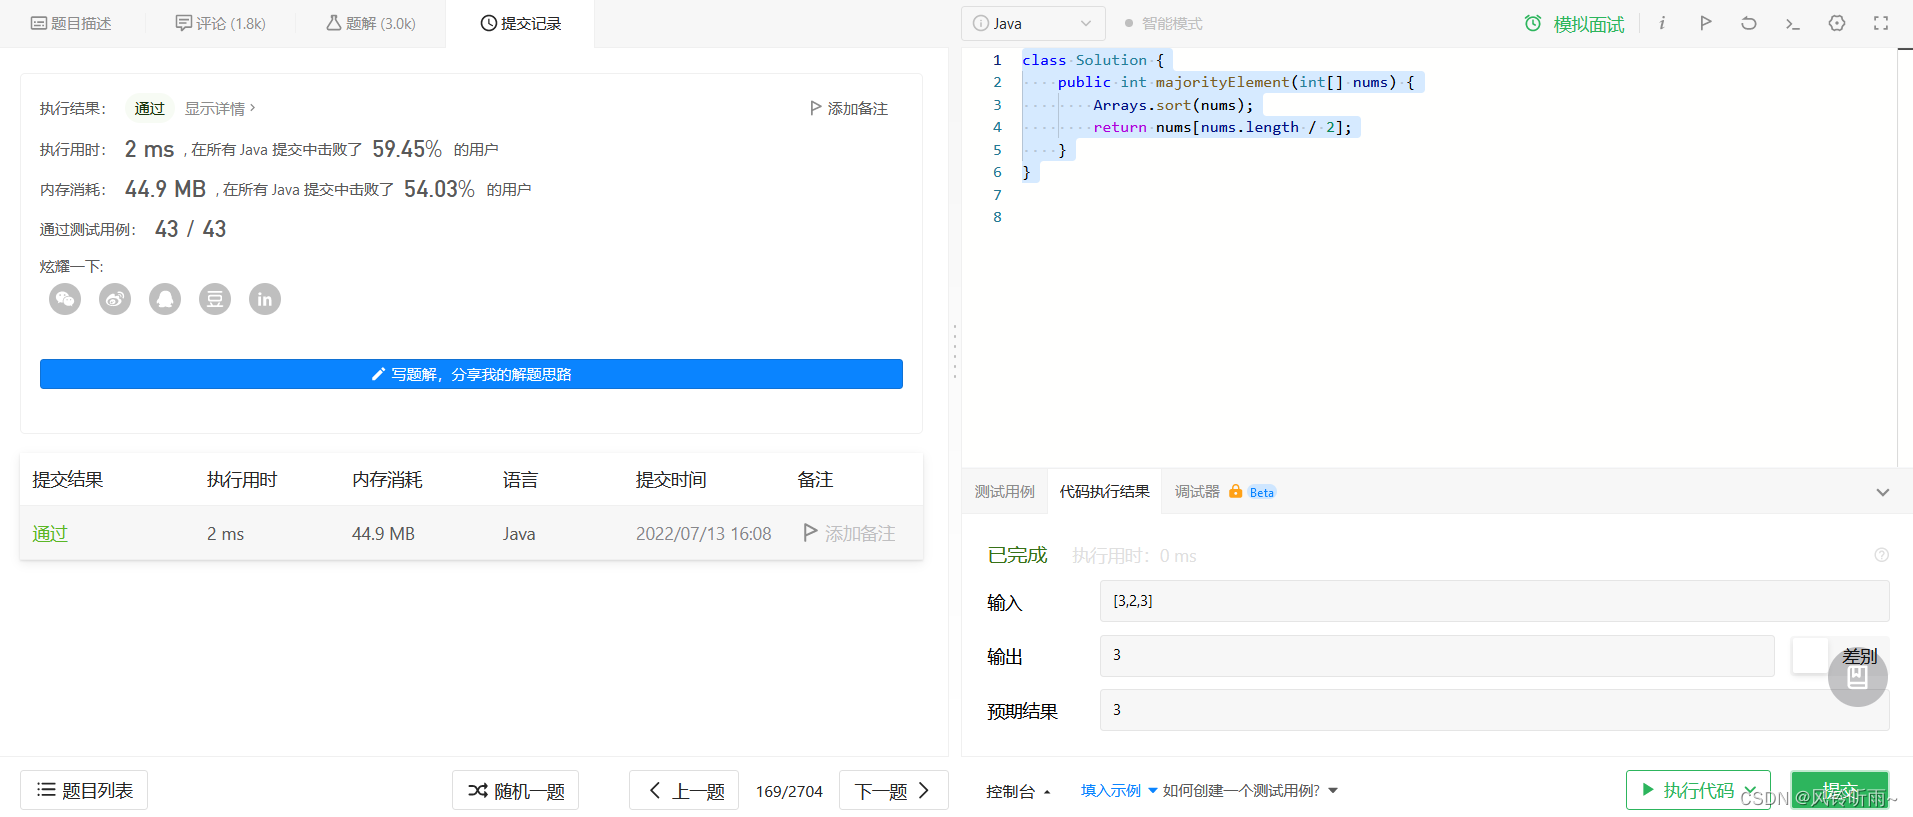Click the 预期结果 field

tap(1494, 710)
